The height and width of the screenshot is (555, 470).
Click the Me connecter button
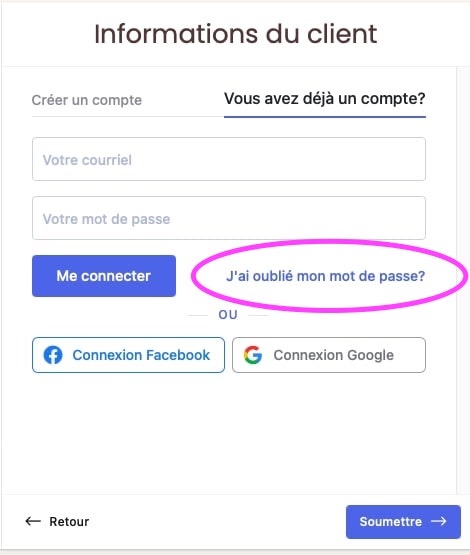(104, 276)
